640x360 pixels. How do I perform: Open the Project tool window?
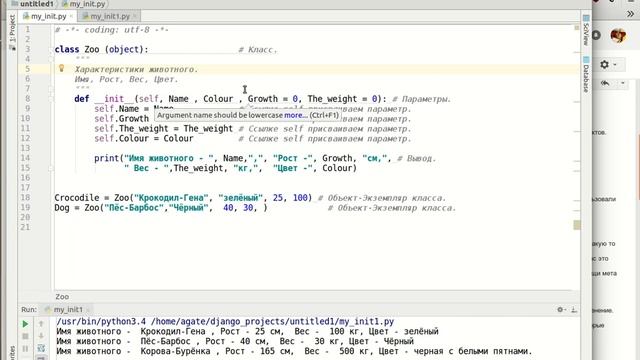12,28
